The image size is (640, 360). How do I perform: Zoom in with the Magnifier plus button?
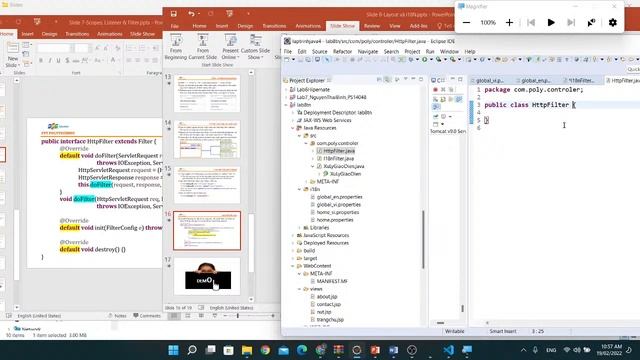click(509, 23)
